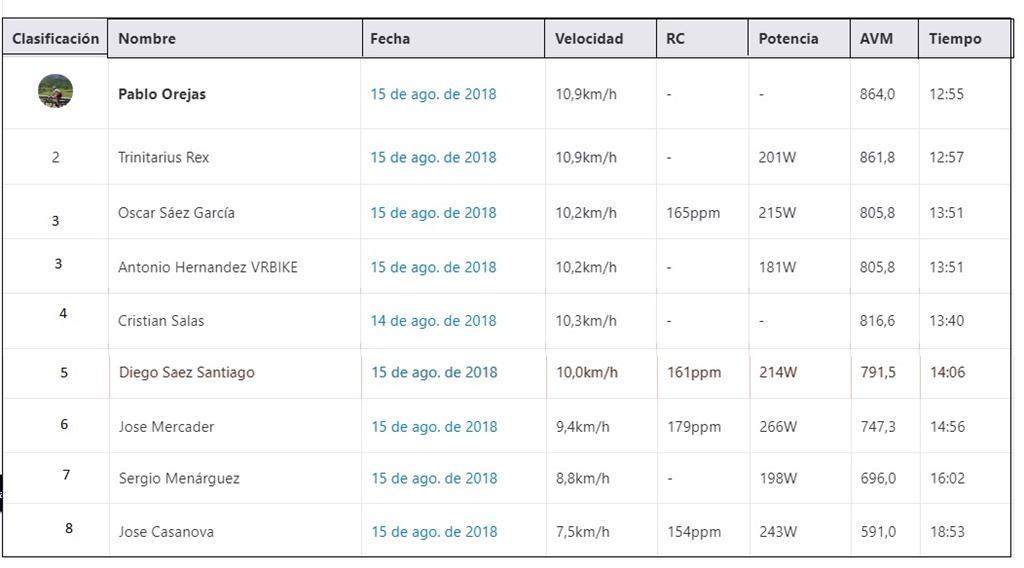Click the Potencia column header
The image size is (1024, 568).
pyautogui.click(x=799, y=39)
